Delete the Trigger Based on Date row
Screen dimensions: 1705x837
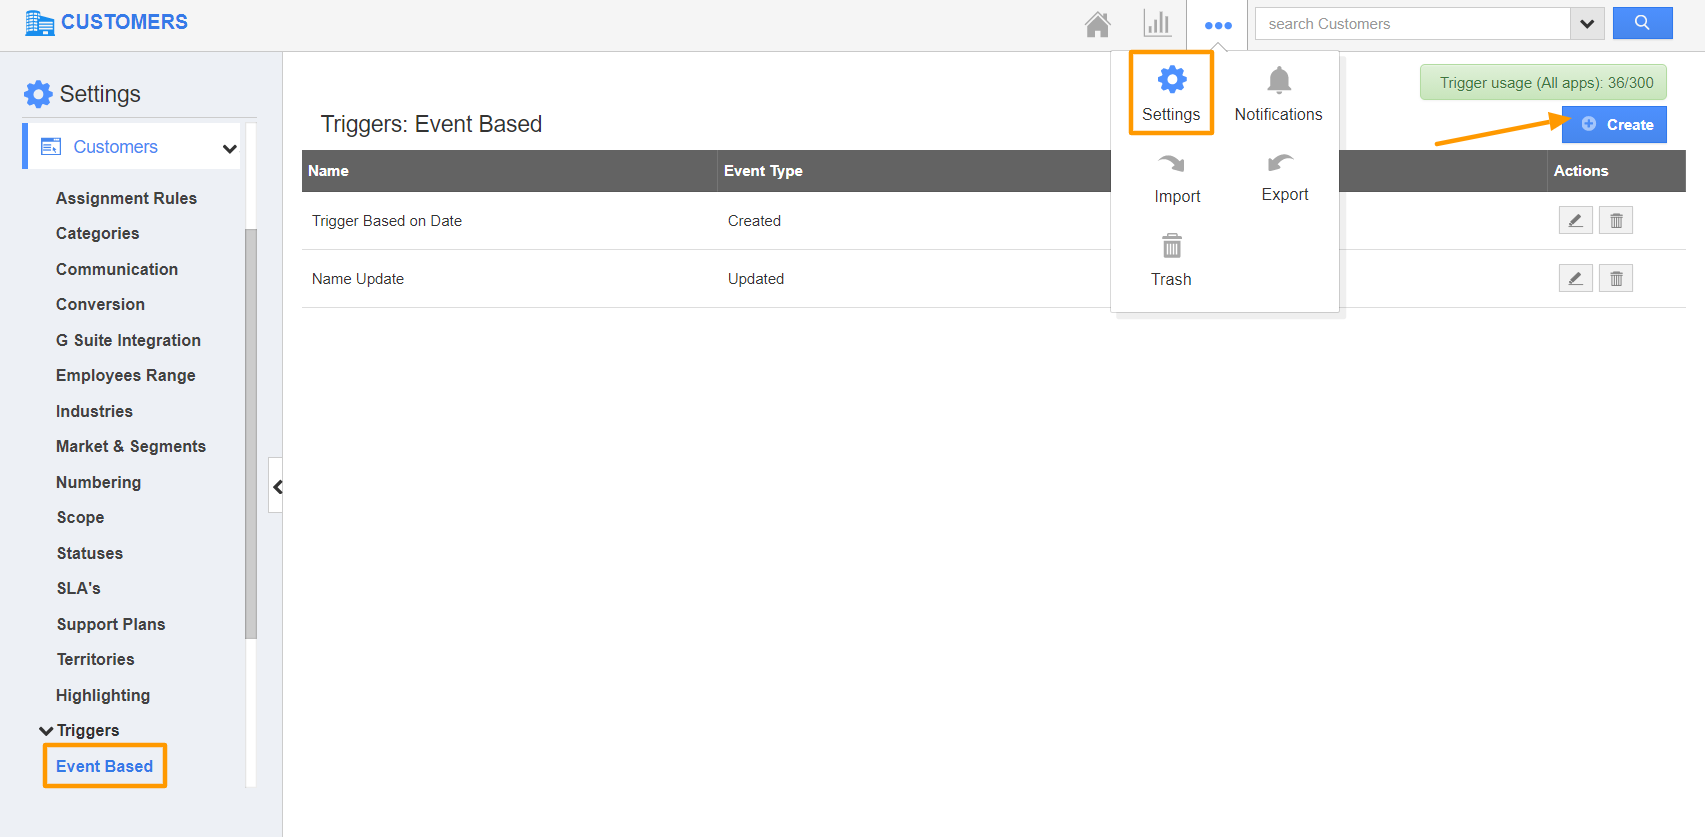tap(1616, 220)
